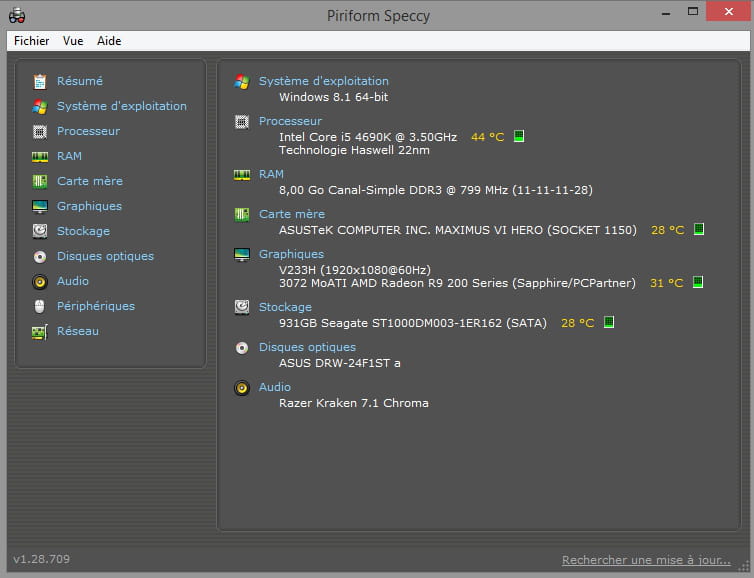Click the V233H (1920x1080@60Hz) text
The image size is (754, 578).
355,270
